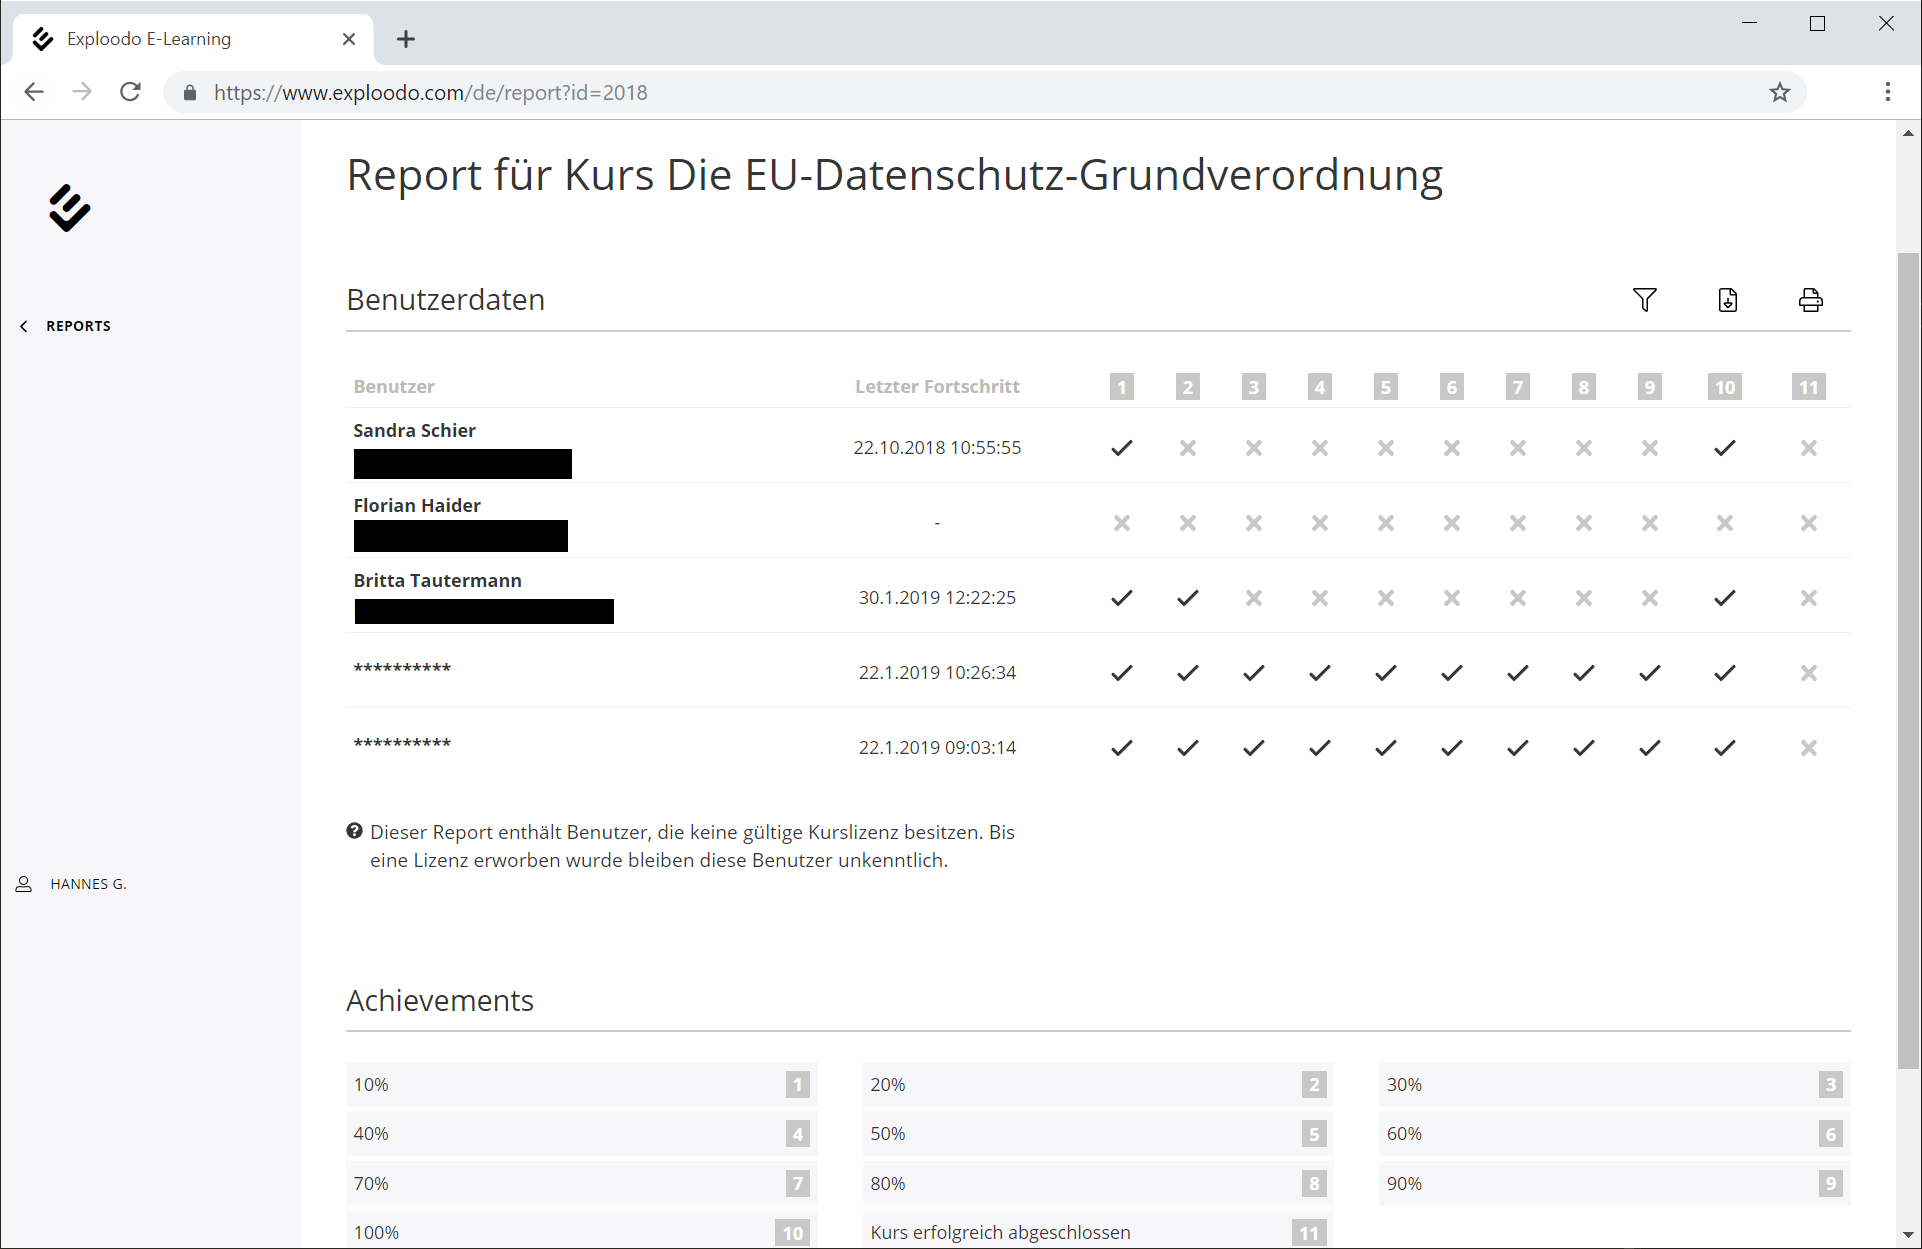Reload the page in browser
This screenshot has height=1249, width=1922.
click(x=130, y=92)
